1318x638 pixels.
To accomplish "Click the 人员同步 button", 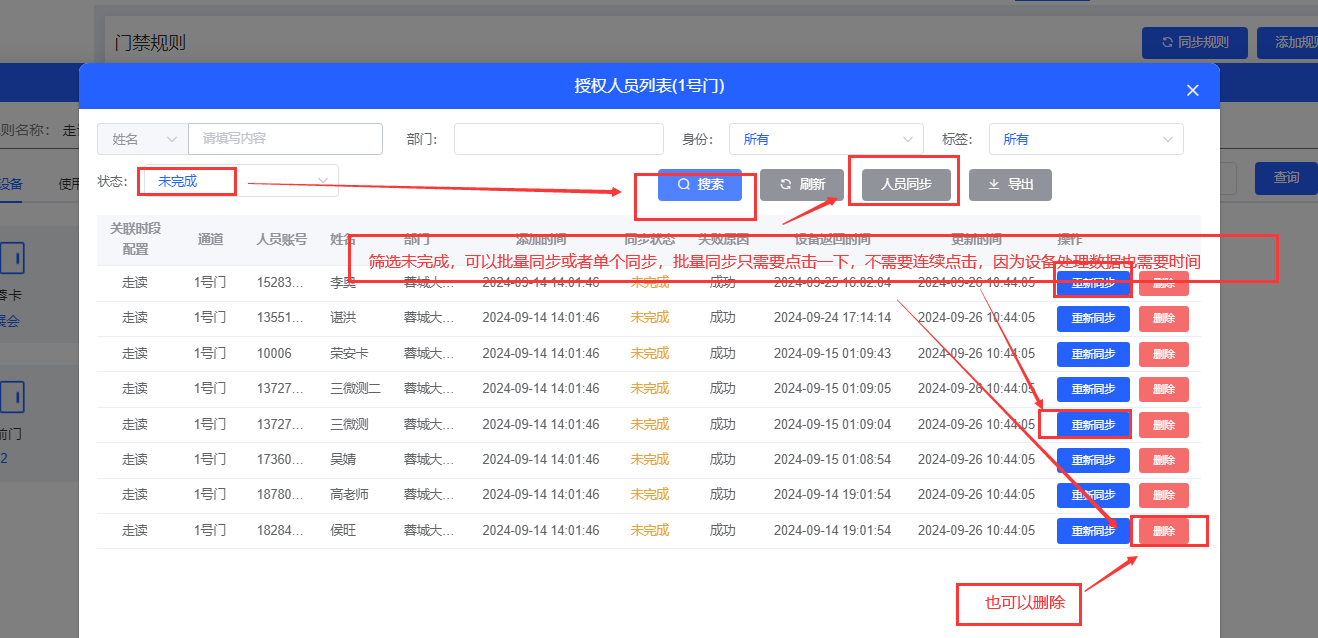I will pyautogui.click(x=906, y=185).
